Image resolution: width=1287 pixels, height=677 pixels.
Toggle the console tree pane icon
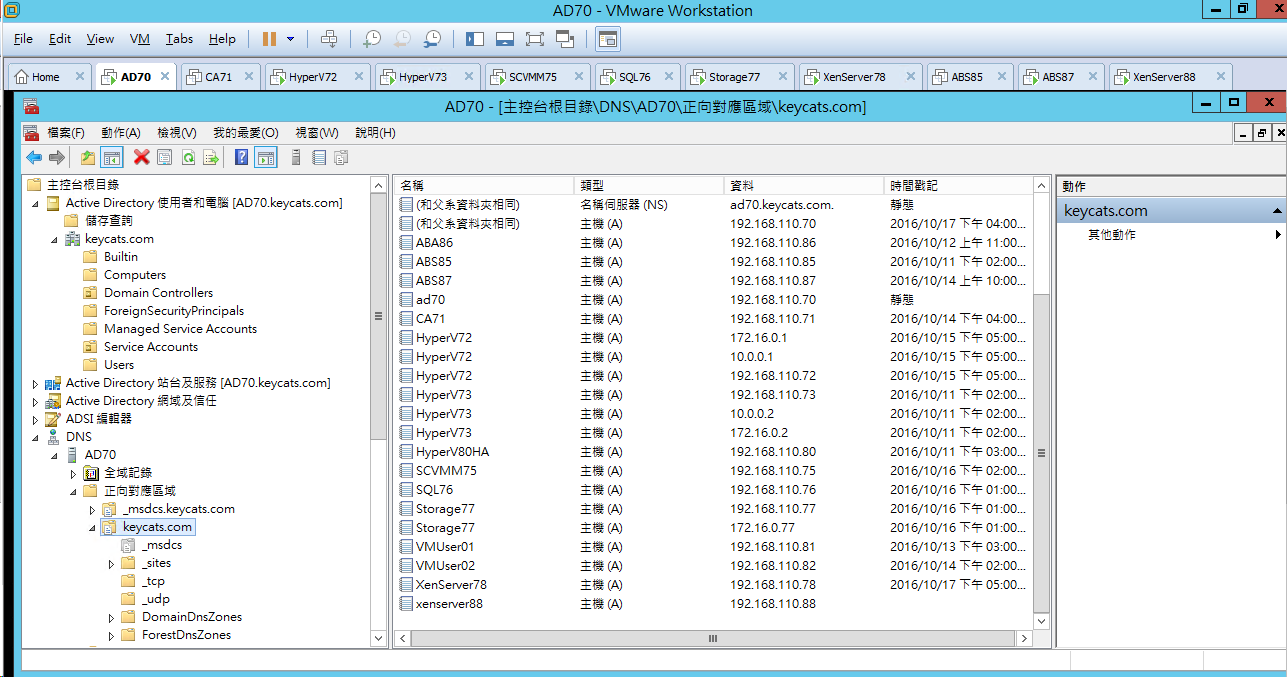coord(111,157)
